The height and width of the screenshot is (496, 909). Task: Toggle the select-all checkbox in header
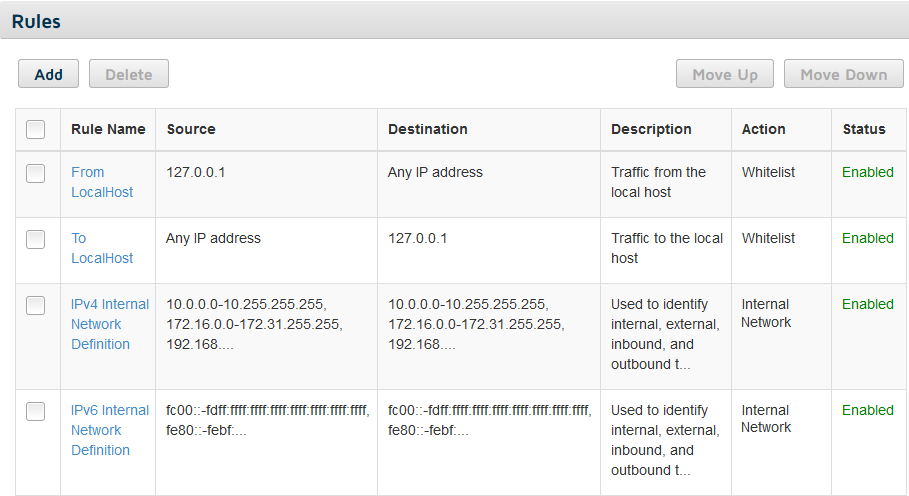[x=35, y=129]
